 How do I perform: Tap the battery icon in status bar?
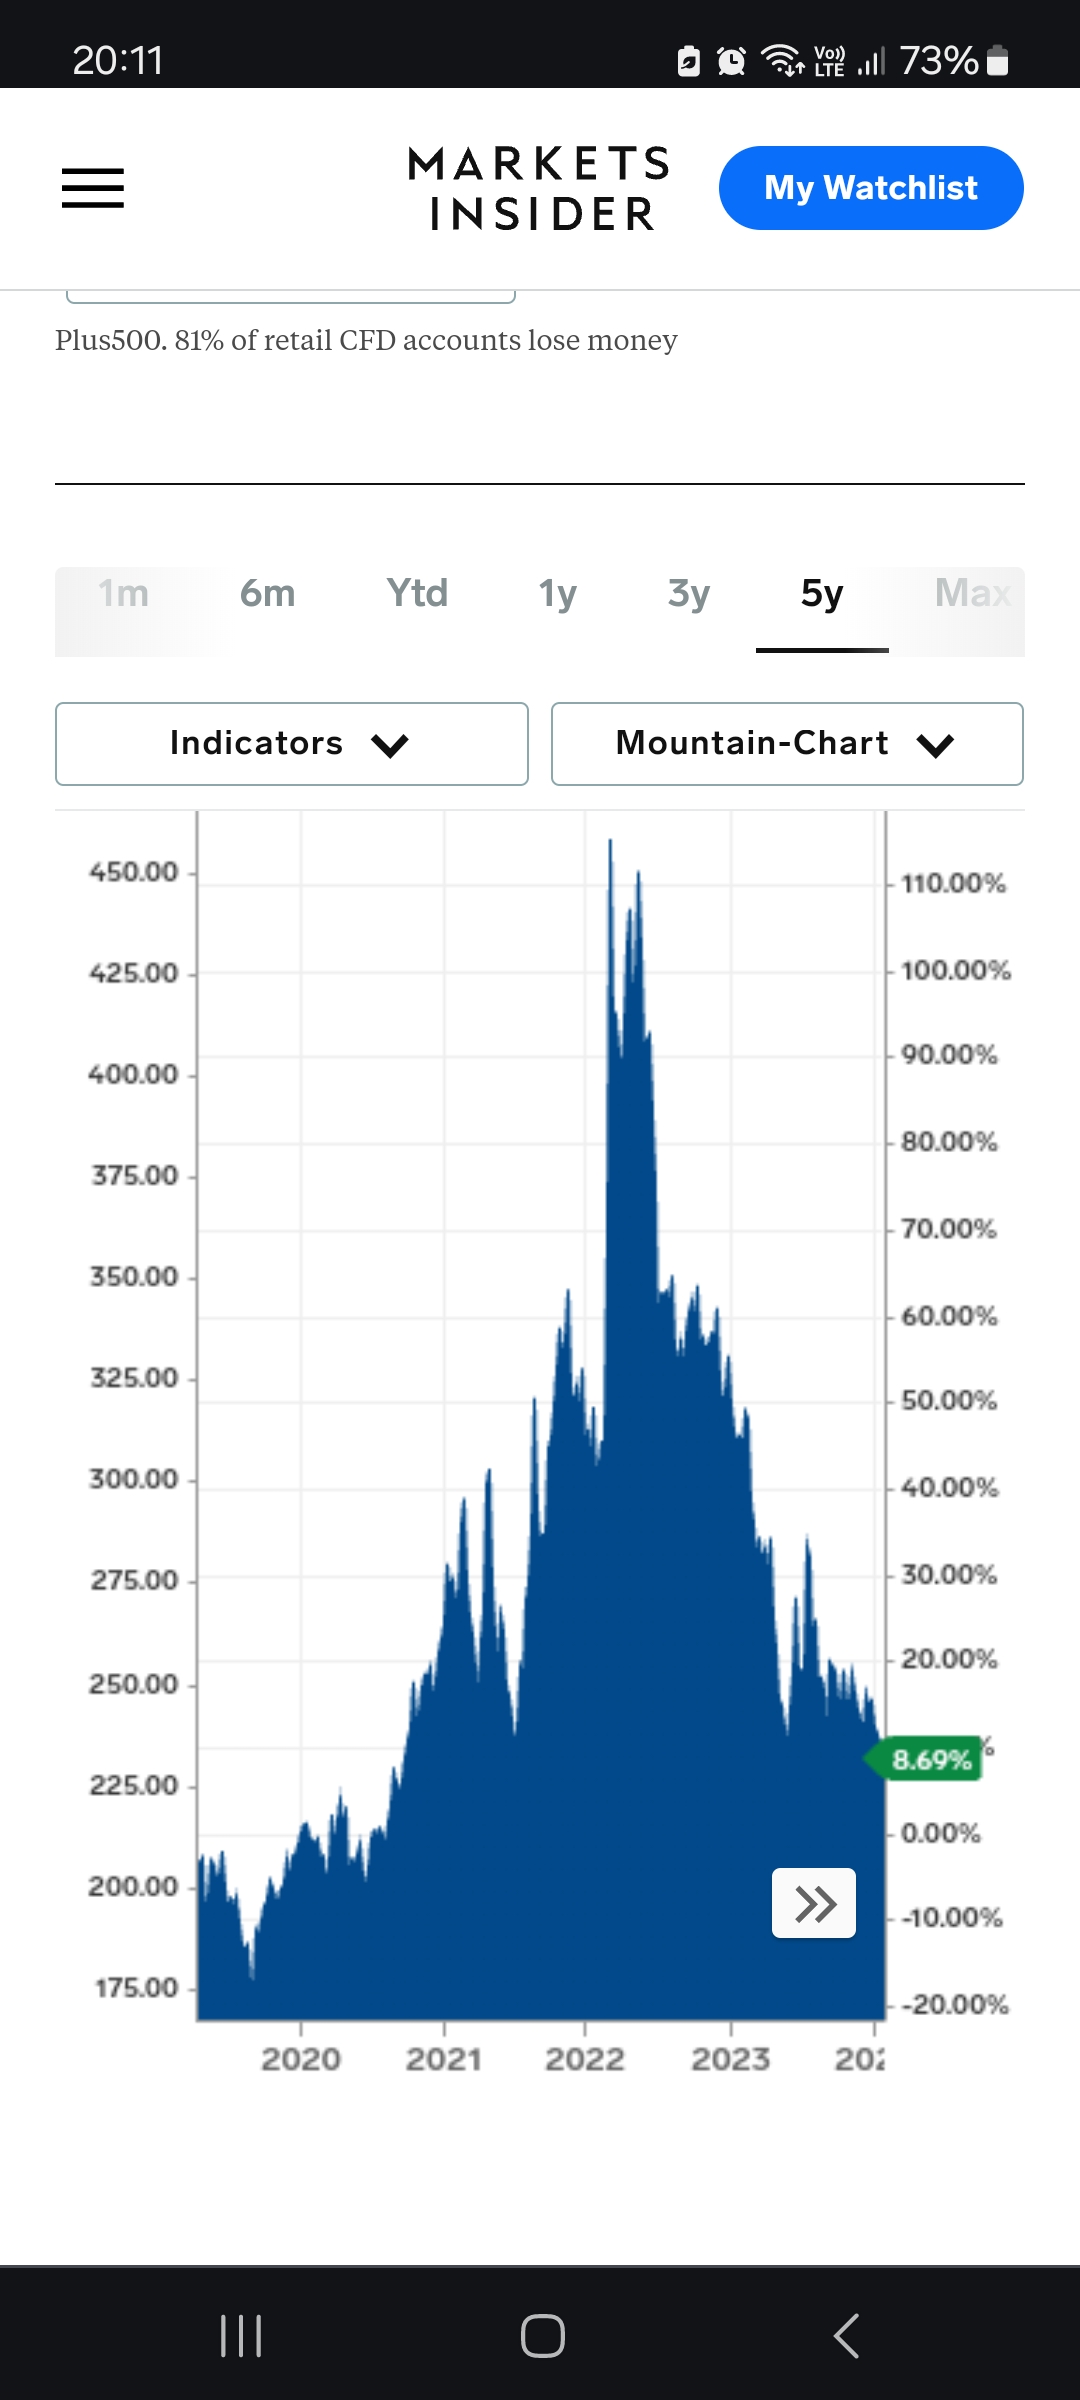[997, 61]
